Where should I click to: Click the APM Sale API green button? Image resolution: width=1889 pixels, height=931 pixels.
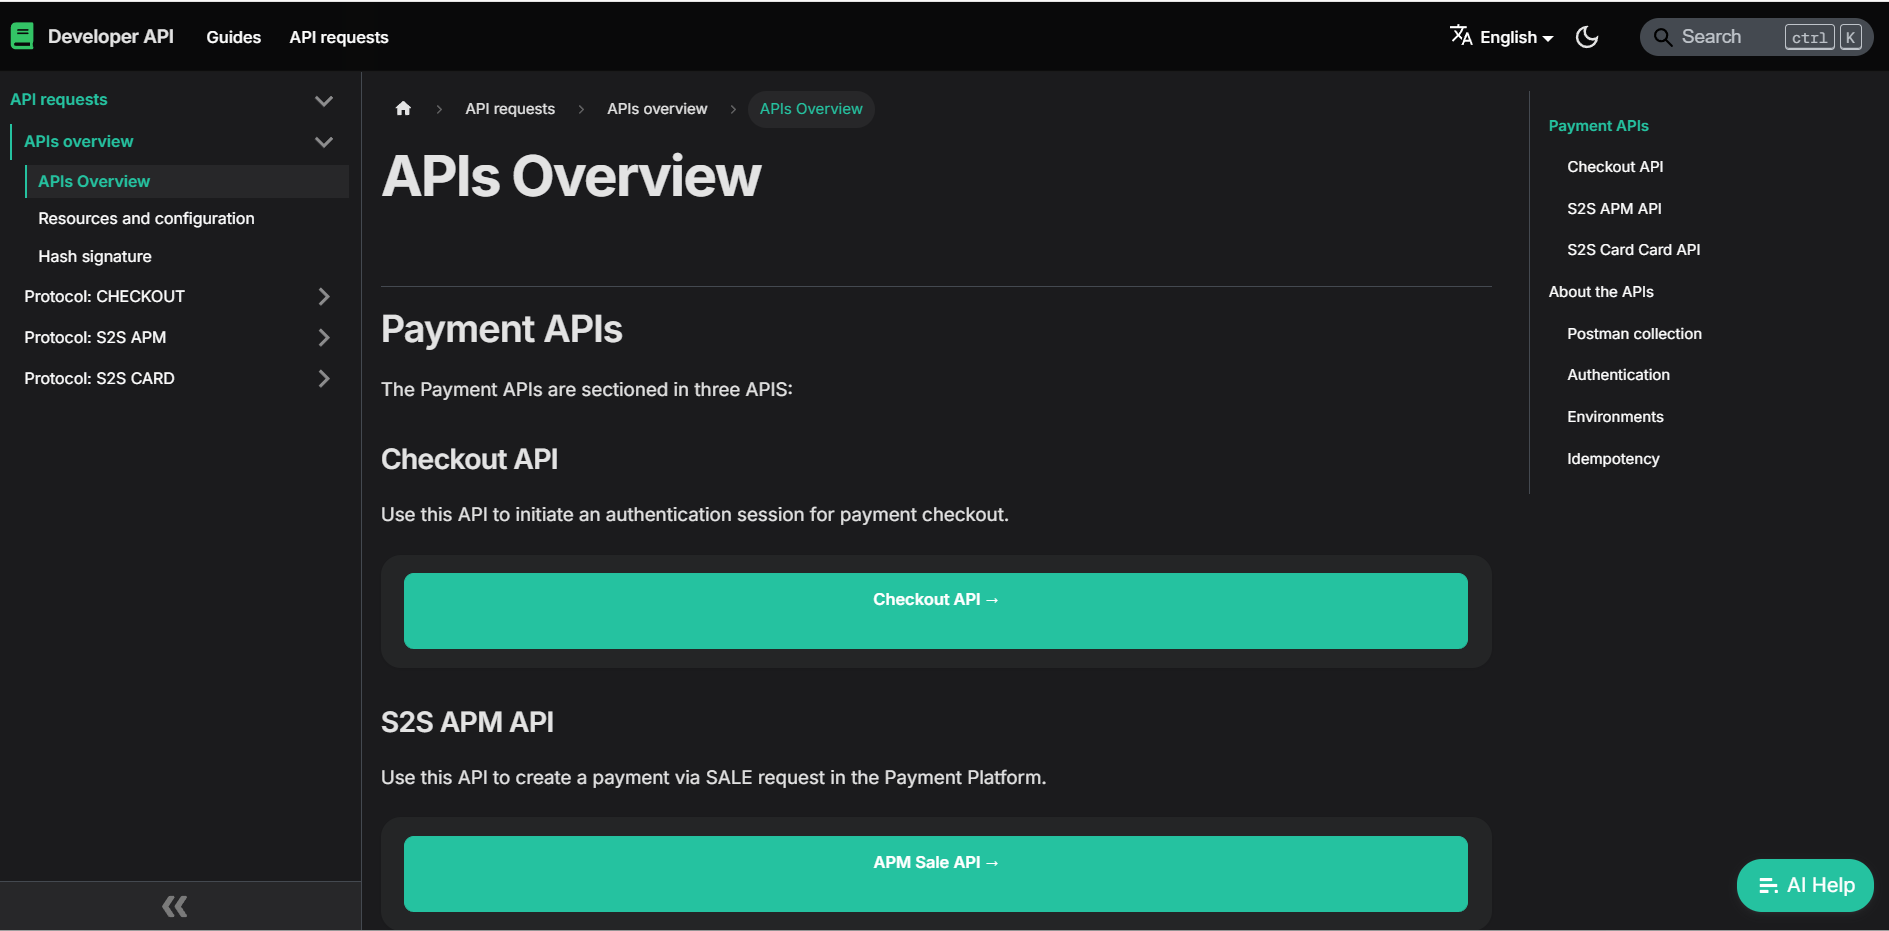(936, 874)
